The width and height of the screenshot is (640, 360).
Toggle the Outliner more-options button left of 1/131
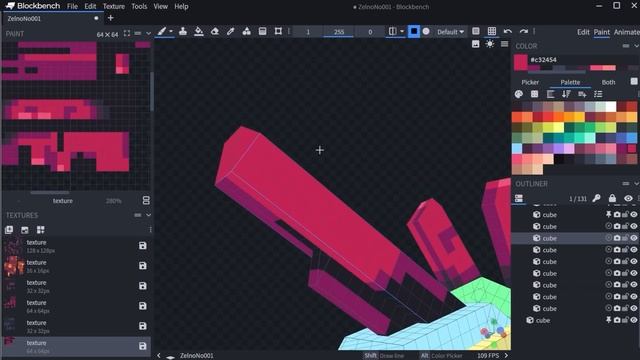pos(519,198)
